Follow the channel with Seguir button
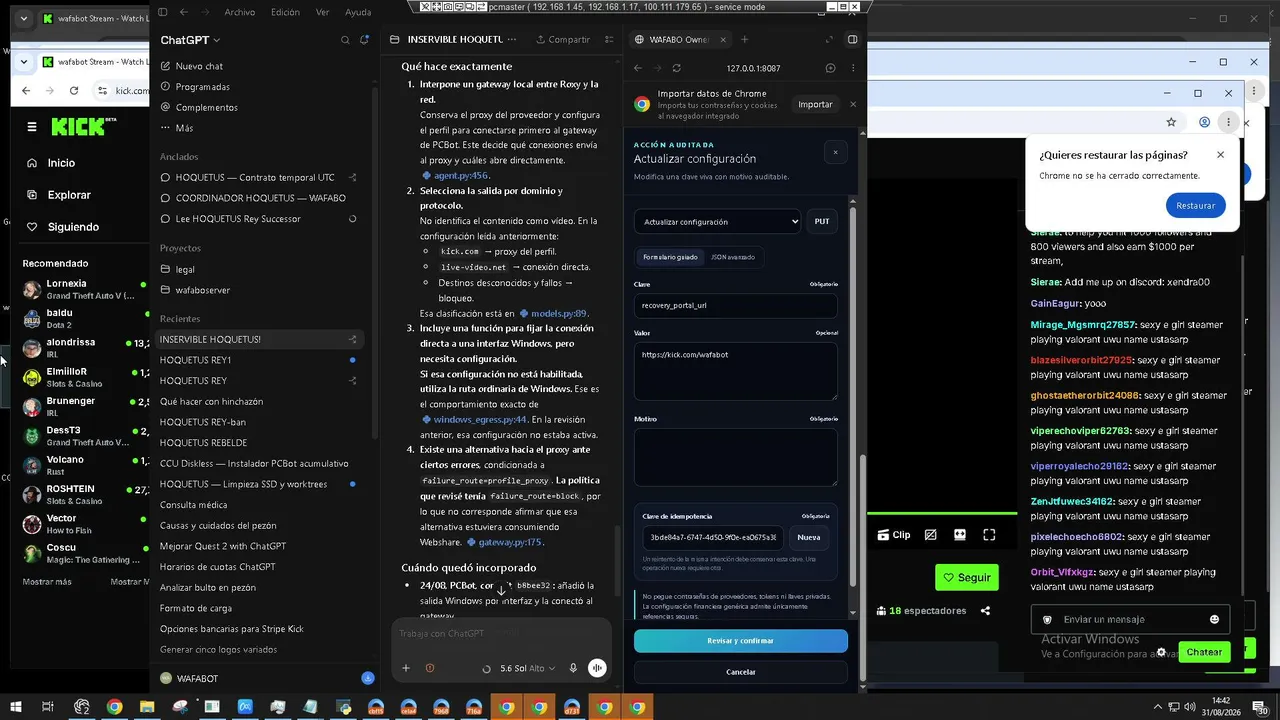This screenshot has height=720, width=1280. coord(966,577)
